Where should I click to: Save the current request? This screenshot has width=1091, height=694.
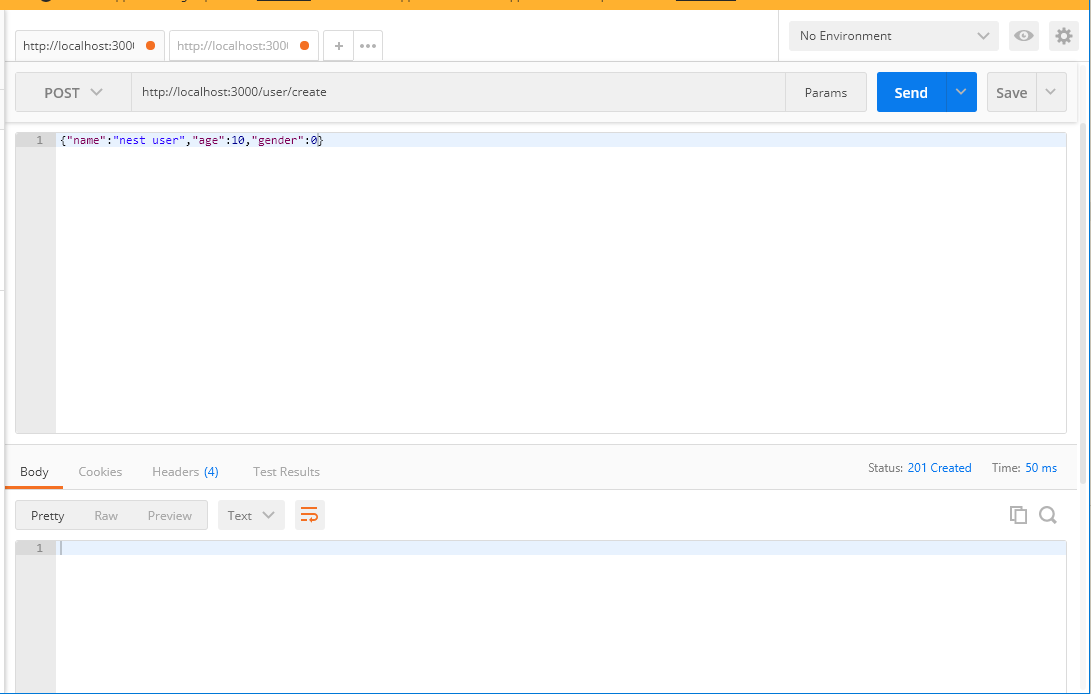(x=1012, y=92)
